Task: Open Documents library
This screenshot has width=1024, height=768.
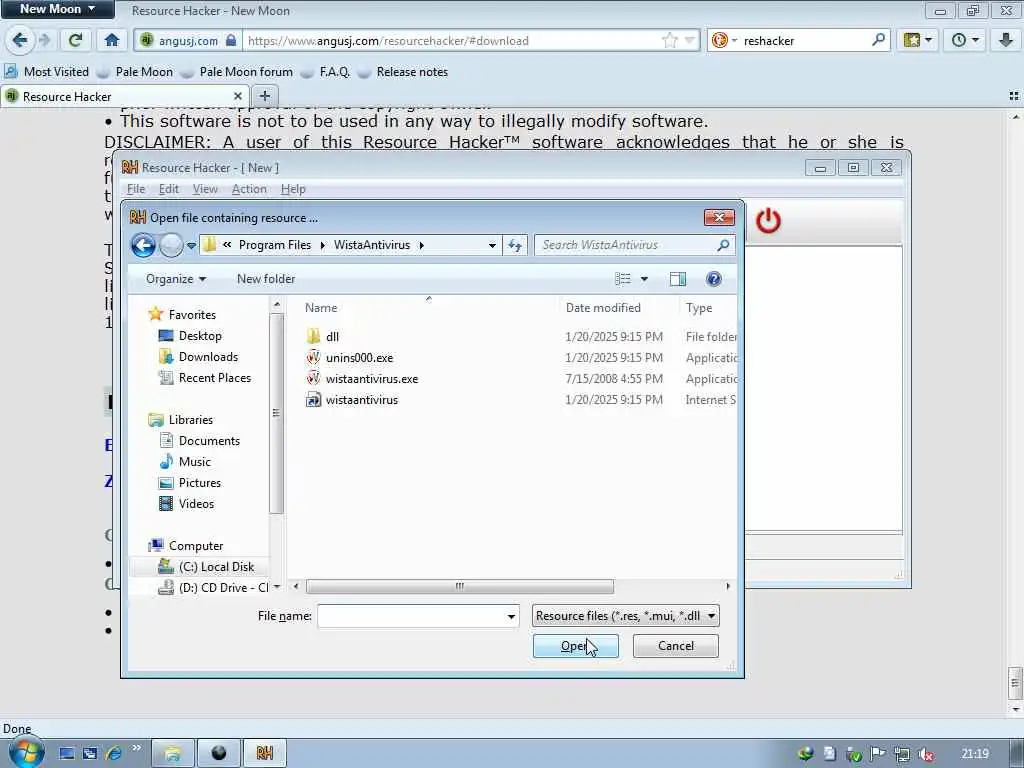Action: point(209,441)
